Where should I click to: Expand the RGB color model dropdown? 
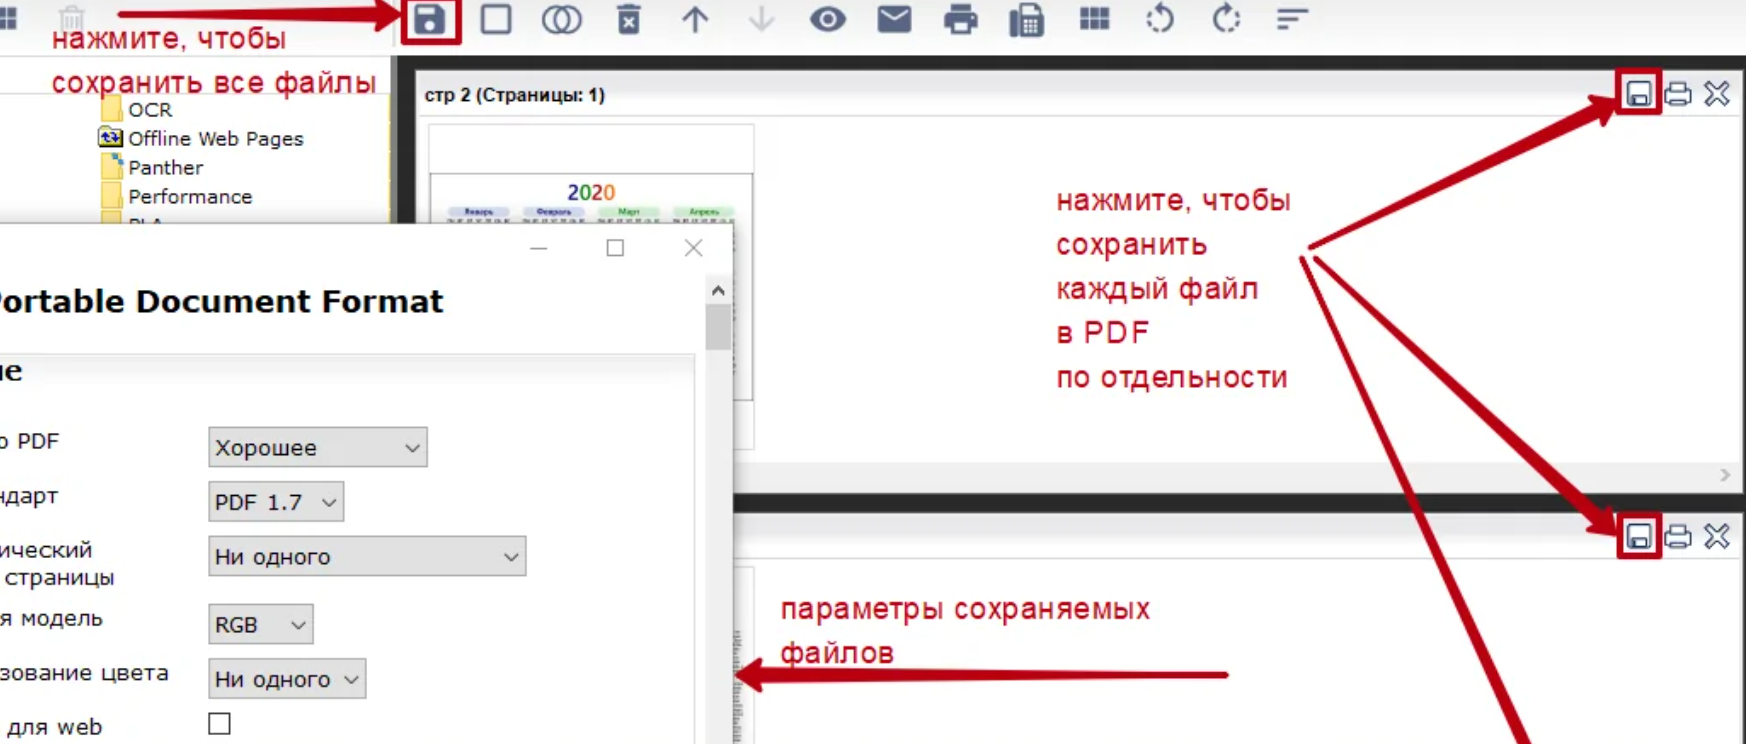click(260, 625)
